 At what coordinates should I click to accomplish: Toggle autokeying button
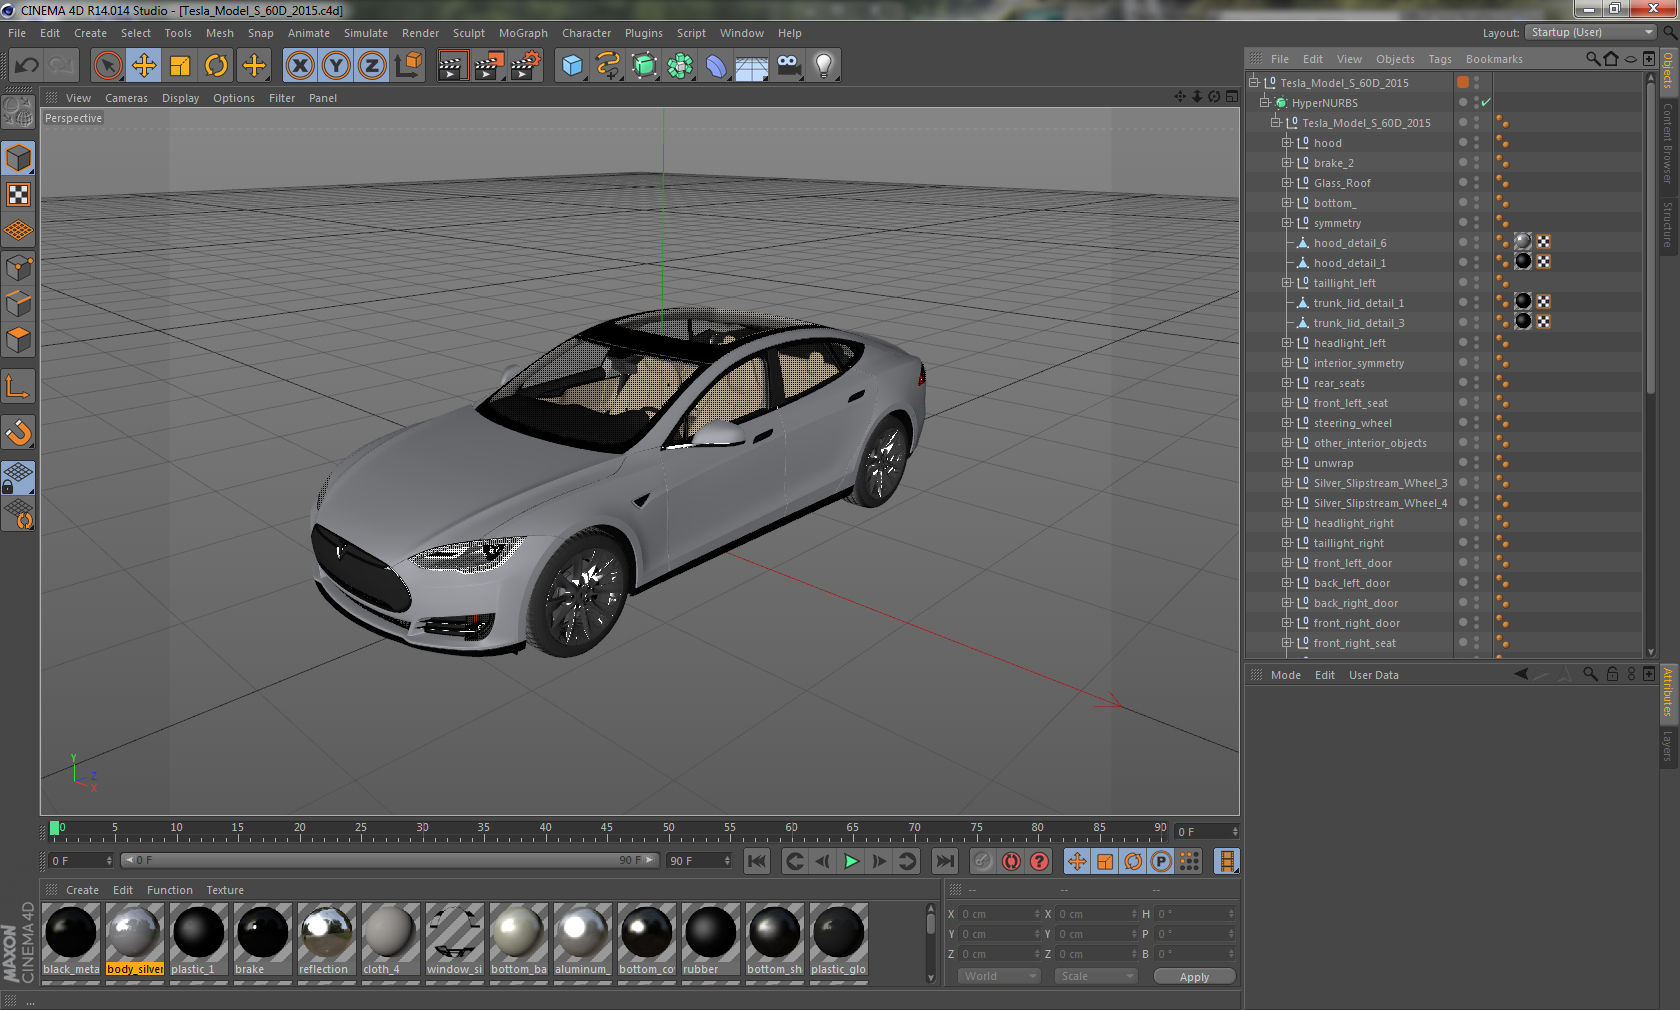[1012, 861]
